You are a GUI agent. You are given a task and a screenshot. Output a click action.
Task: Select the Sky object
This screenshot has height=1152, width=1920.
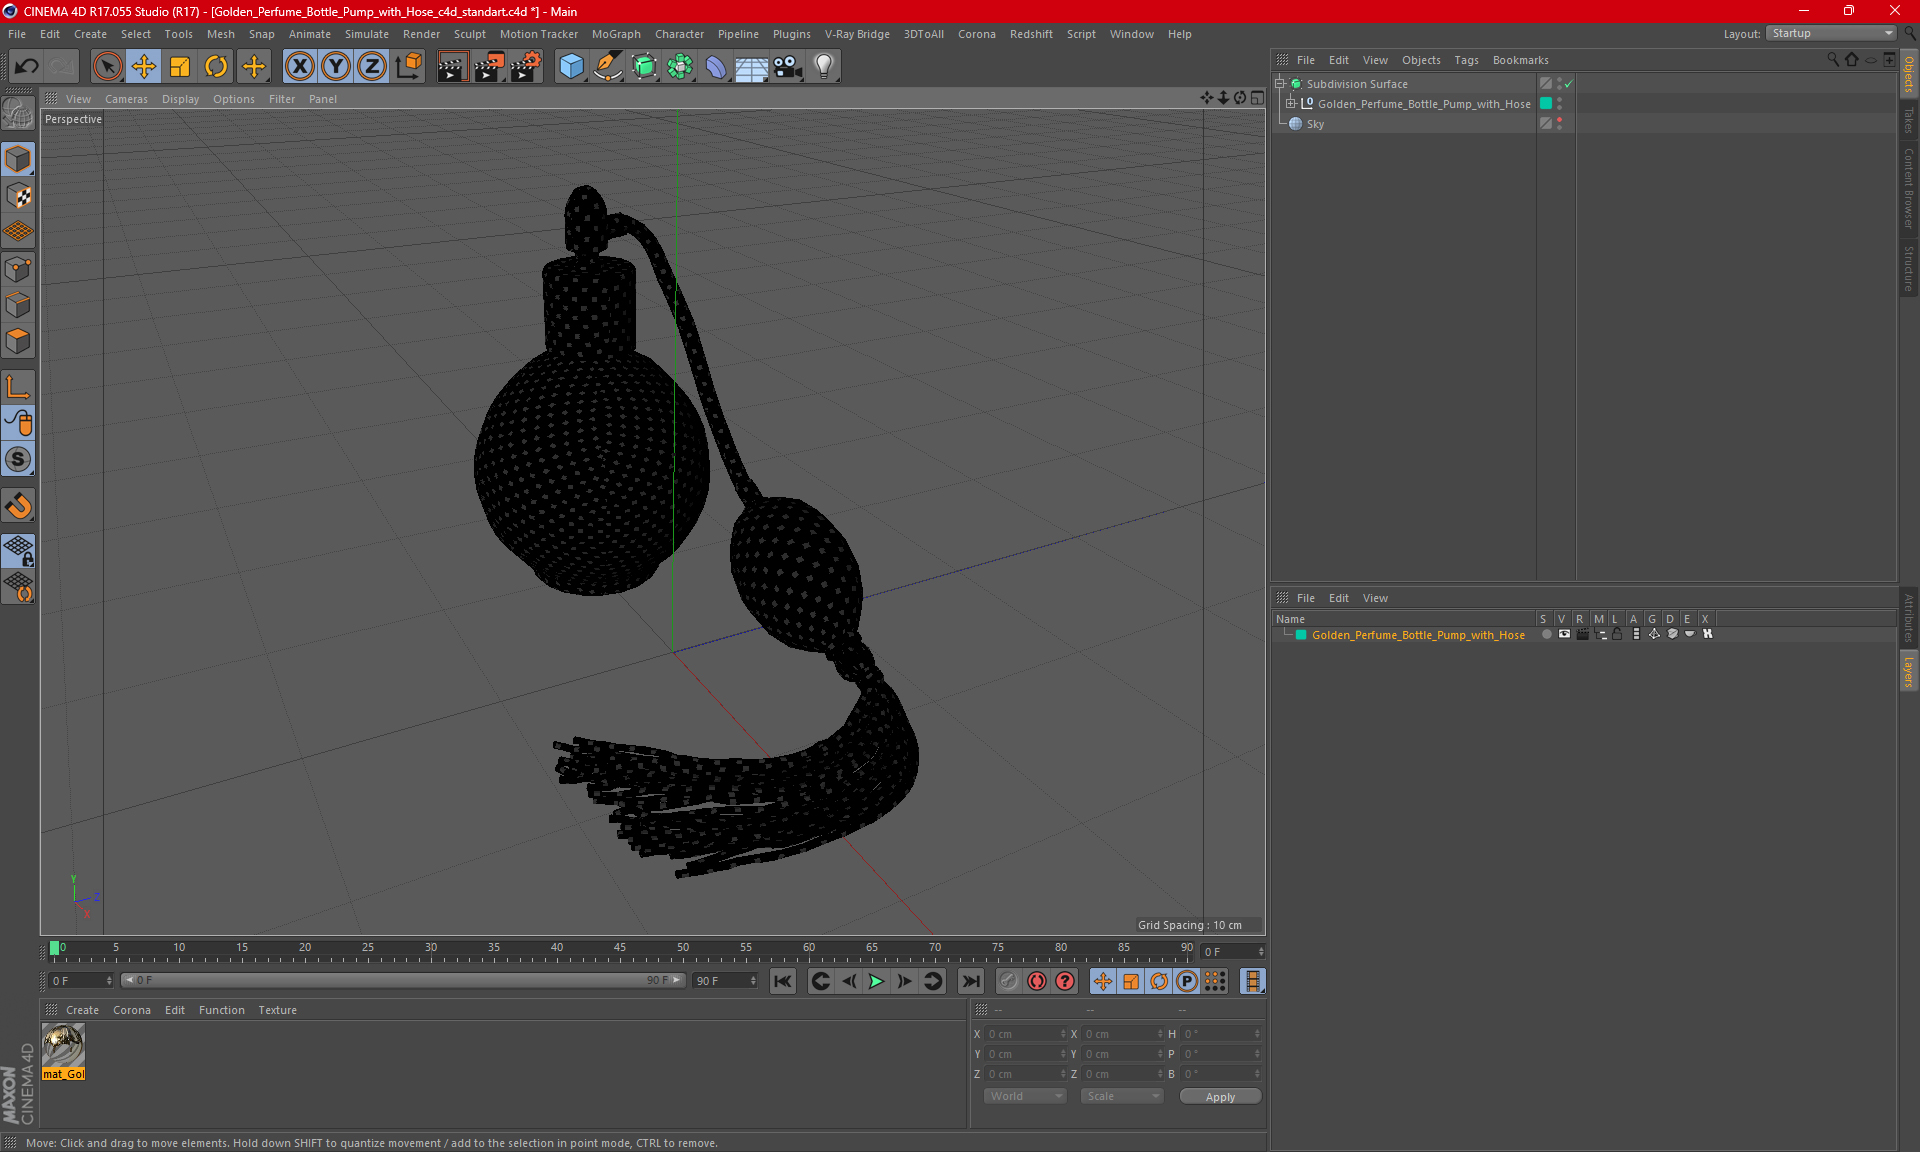(1315, 124)
